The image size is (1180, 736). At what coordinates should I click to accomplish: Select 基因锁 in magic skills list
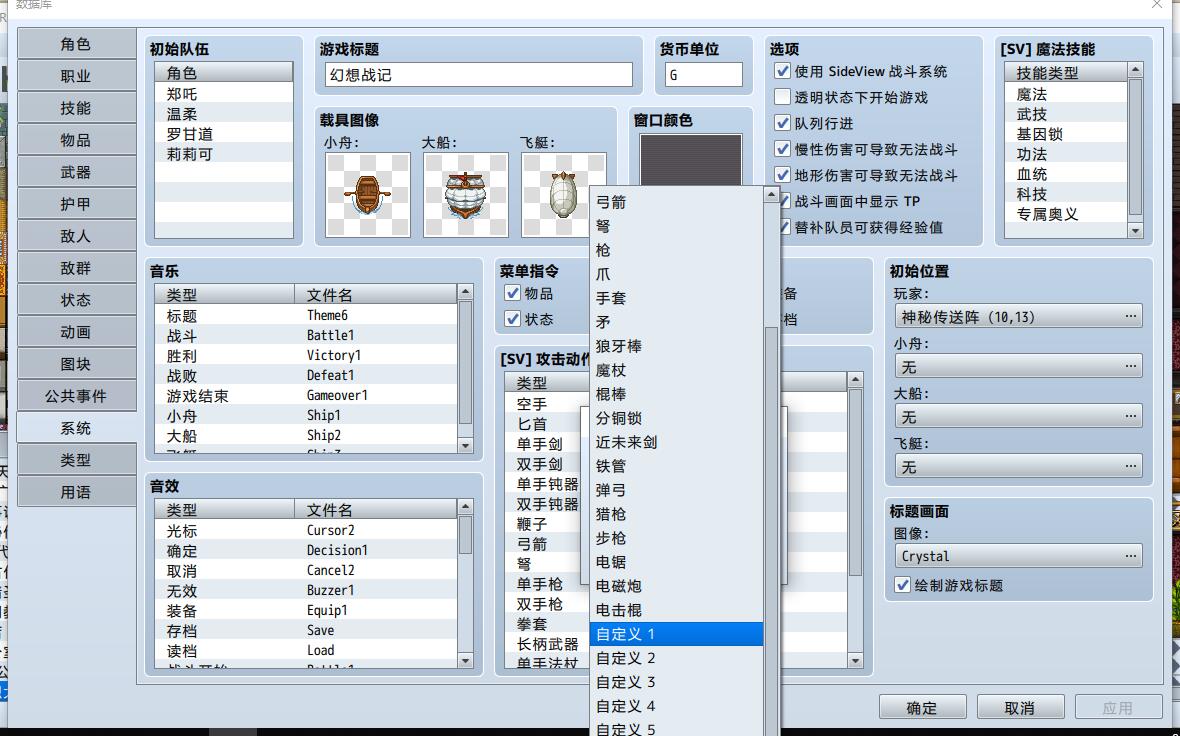1066,134
